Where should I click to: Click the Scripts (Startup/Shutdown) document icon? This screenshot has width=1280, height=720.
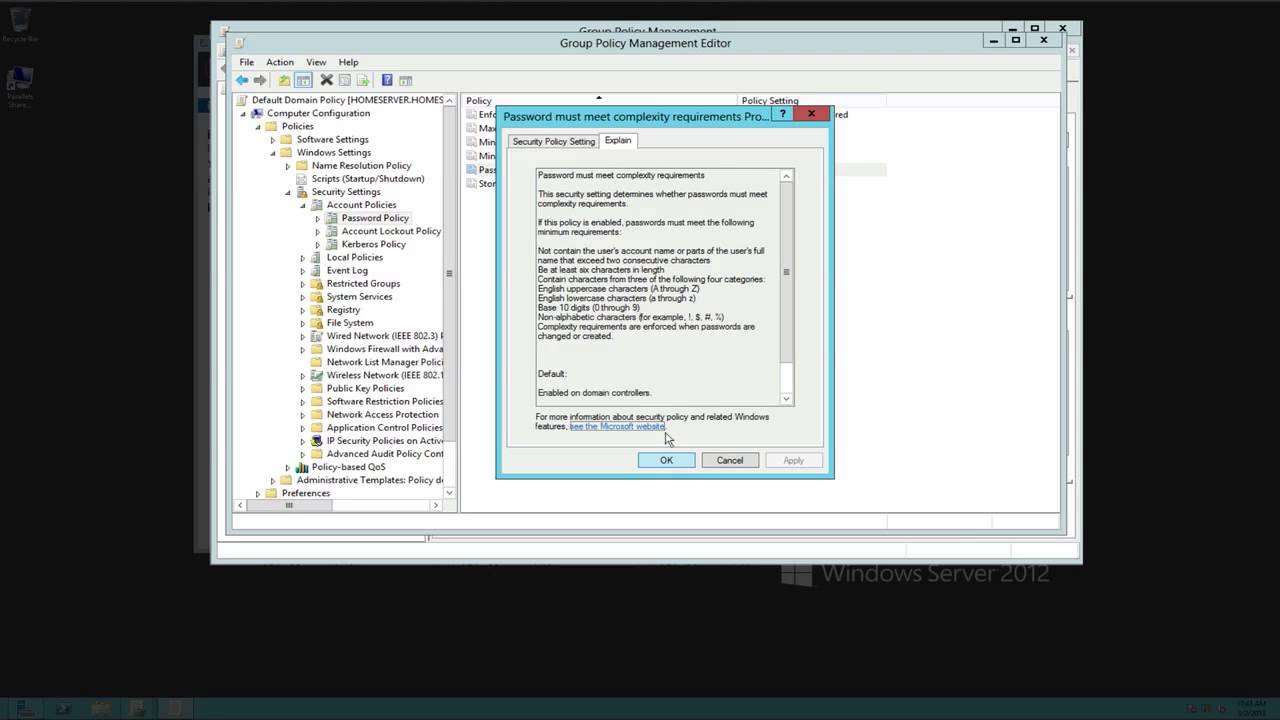coord(302,179)
